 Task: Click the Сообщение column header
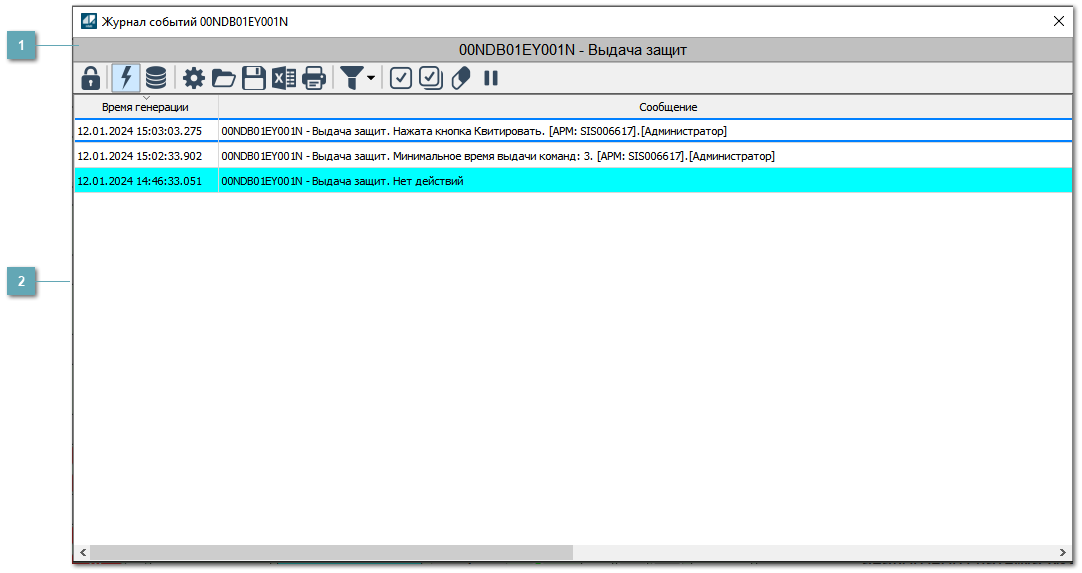[668, 107]
